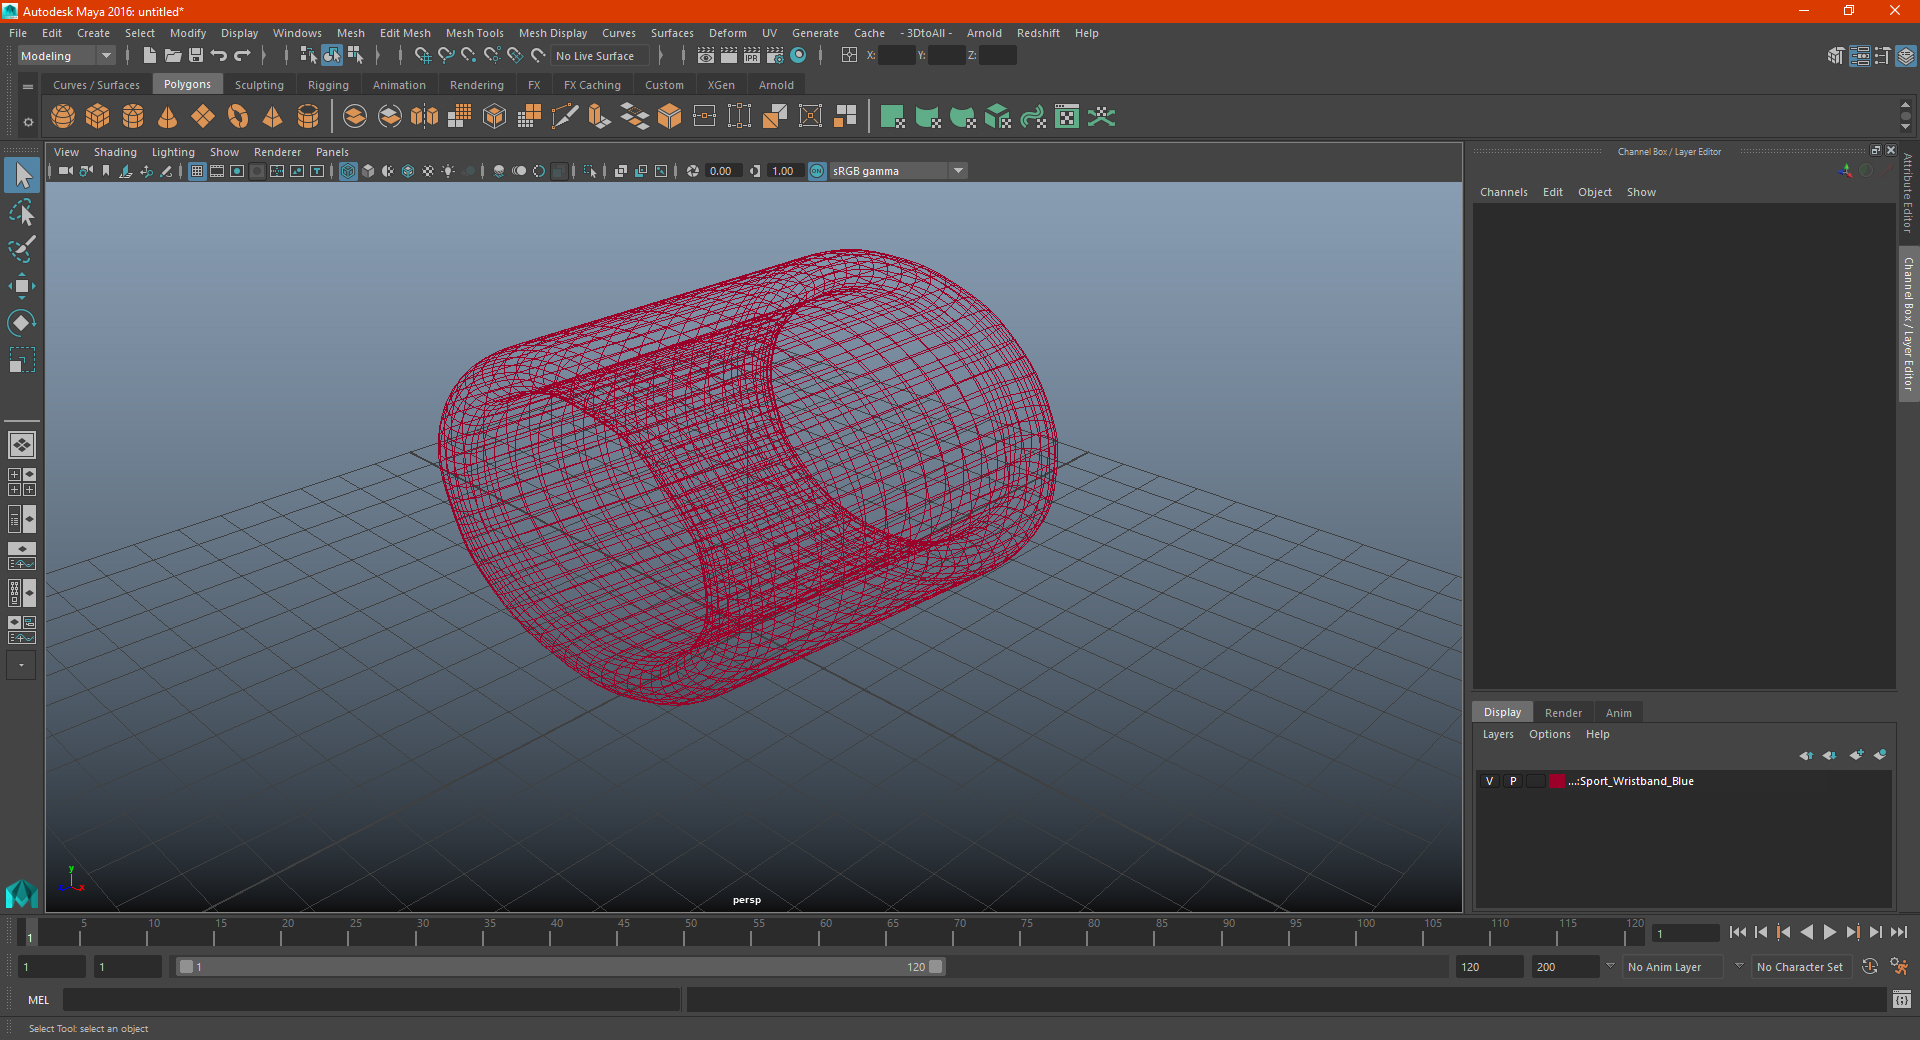Screen dimensions: 1920x1040
Task: Toggle the viewport grid display button
Action: click(x=197, y=171)
